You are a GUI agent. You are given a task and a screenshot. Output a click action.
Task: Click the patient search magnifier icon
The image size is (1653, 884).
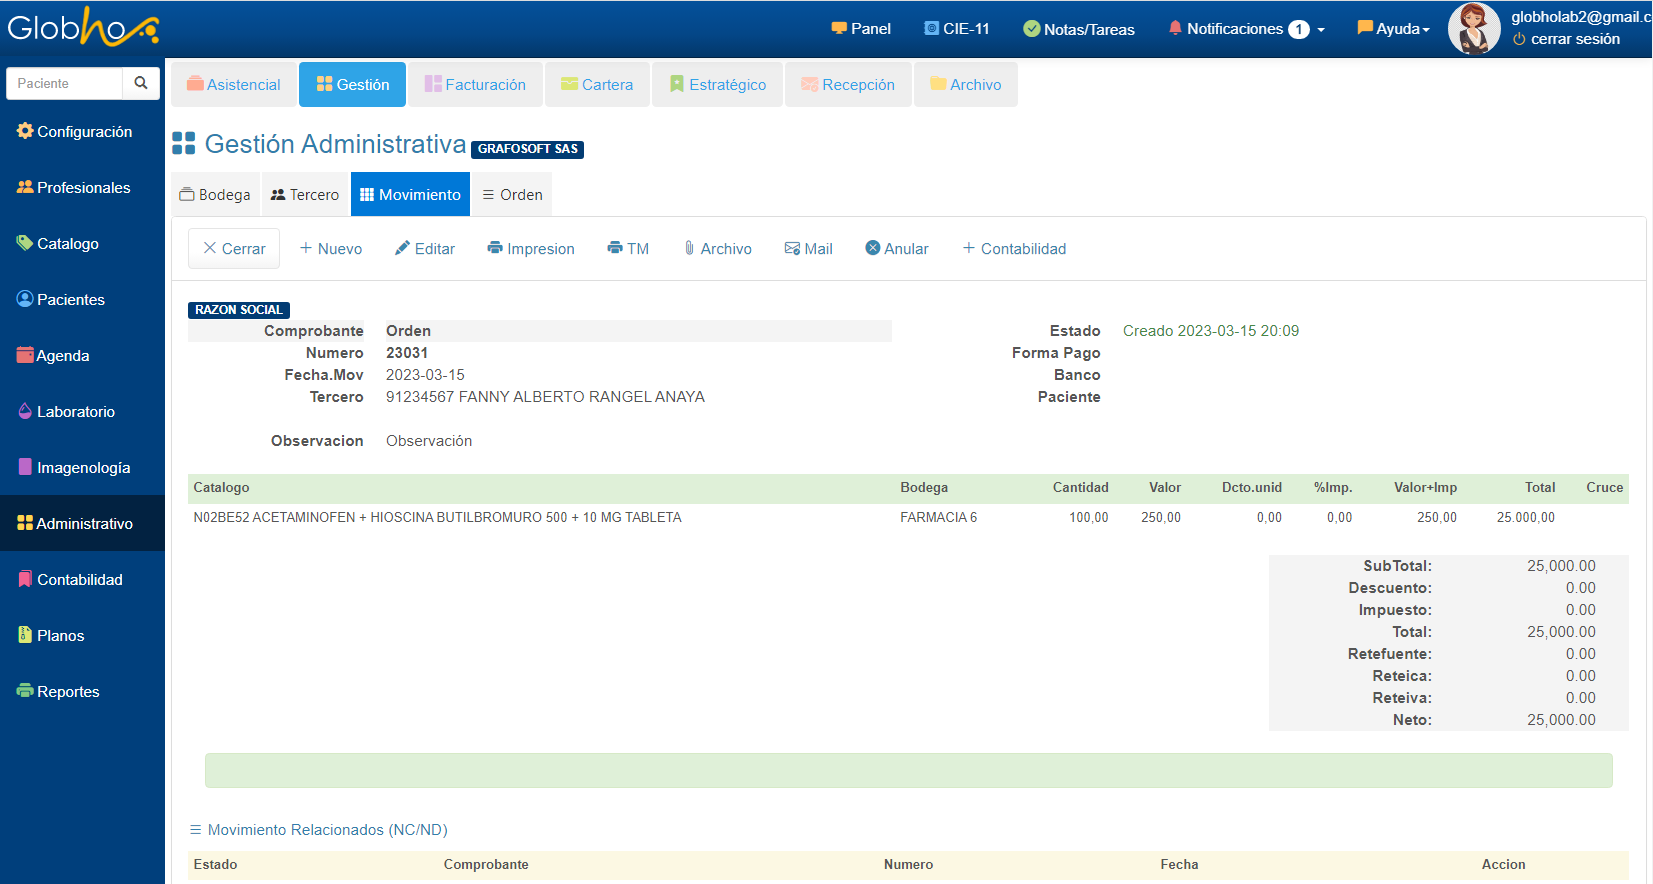click(x=141, y=83)
